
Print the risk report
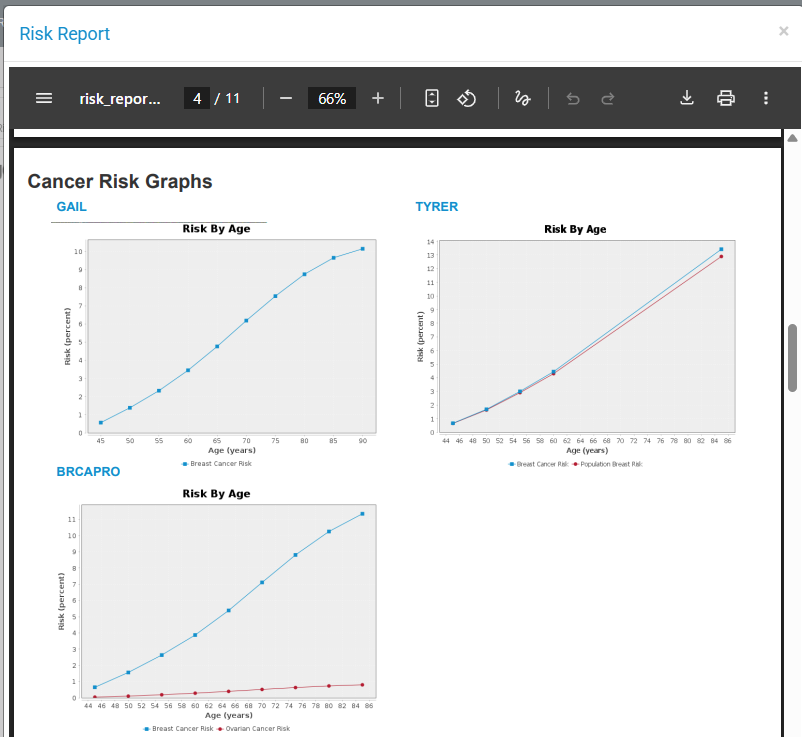726,98
